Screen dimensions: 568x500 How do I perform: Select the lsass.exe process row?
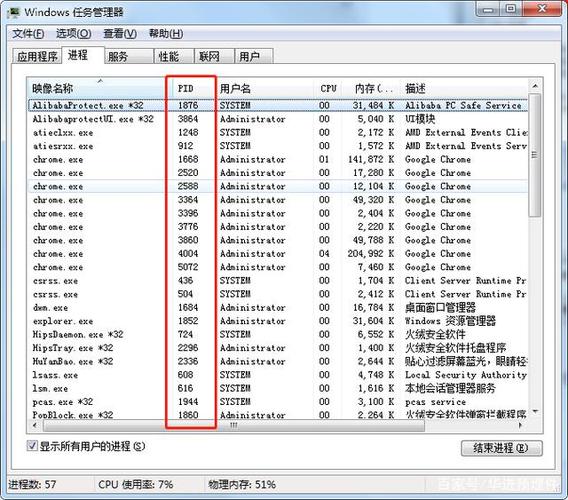[278, 375]
